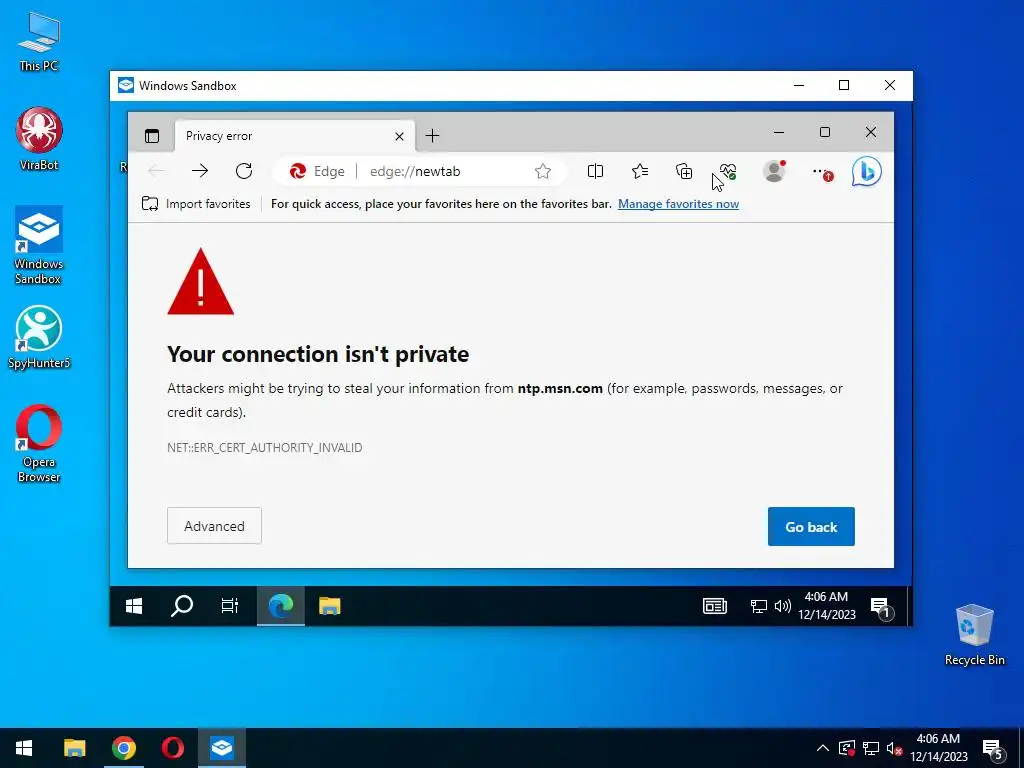Viewport: 1024px width, 768px height.
Task: Select the ViraBot desktop icon
Action: pyautogui.click(x=39, y=138)
